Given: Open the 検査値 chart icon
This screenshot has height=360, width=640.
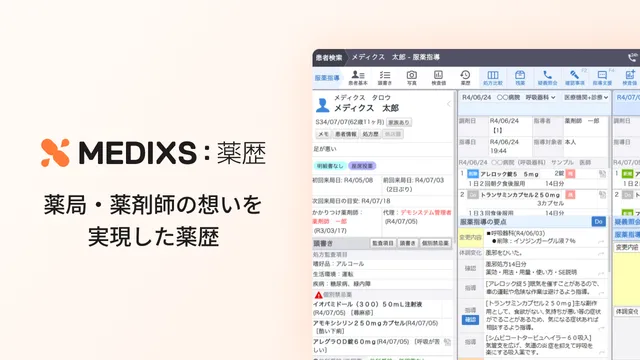Looking at the screenshot, I should click(438, 78).
